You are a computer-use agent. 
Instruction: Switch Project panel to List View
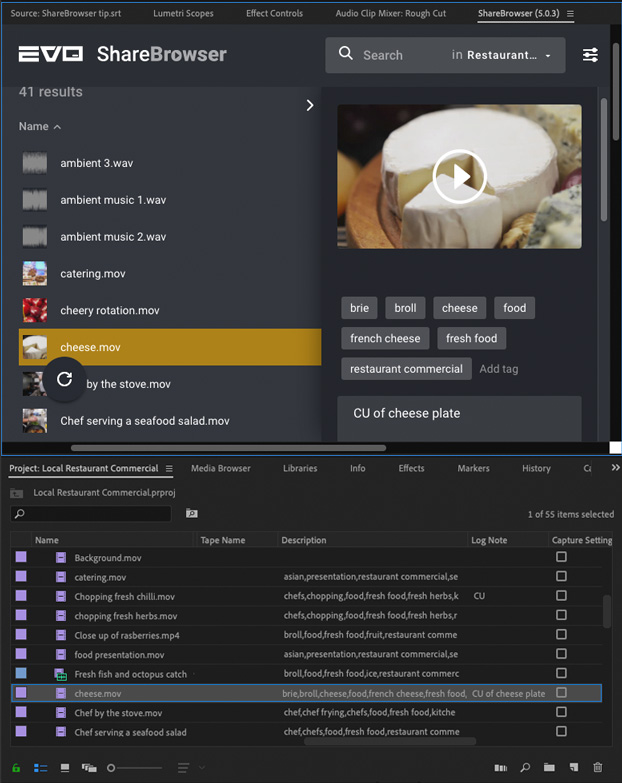pyautogui.click(x=40, y=768)
